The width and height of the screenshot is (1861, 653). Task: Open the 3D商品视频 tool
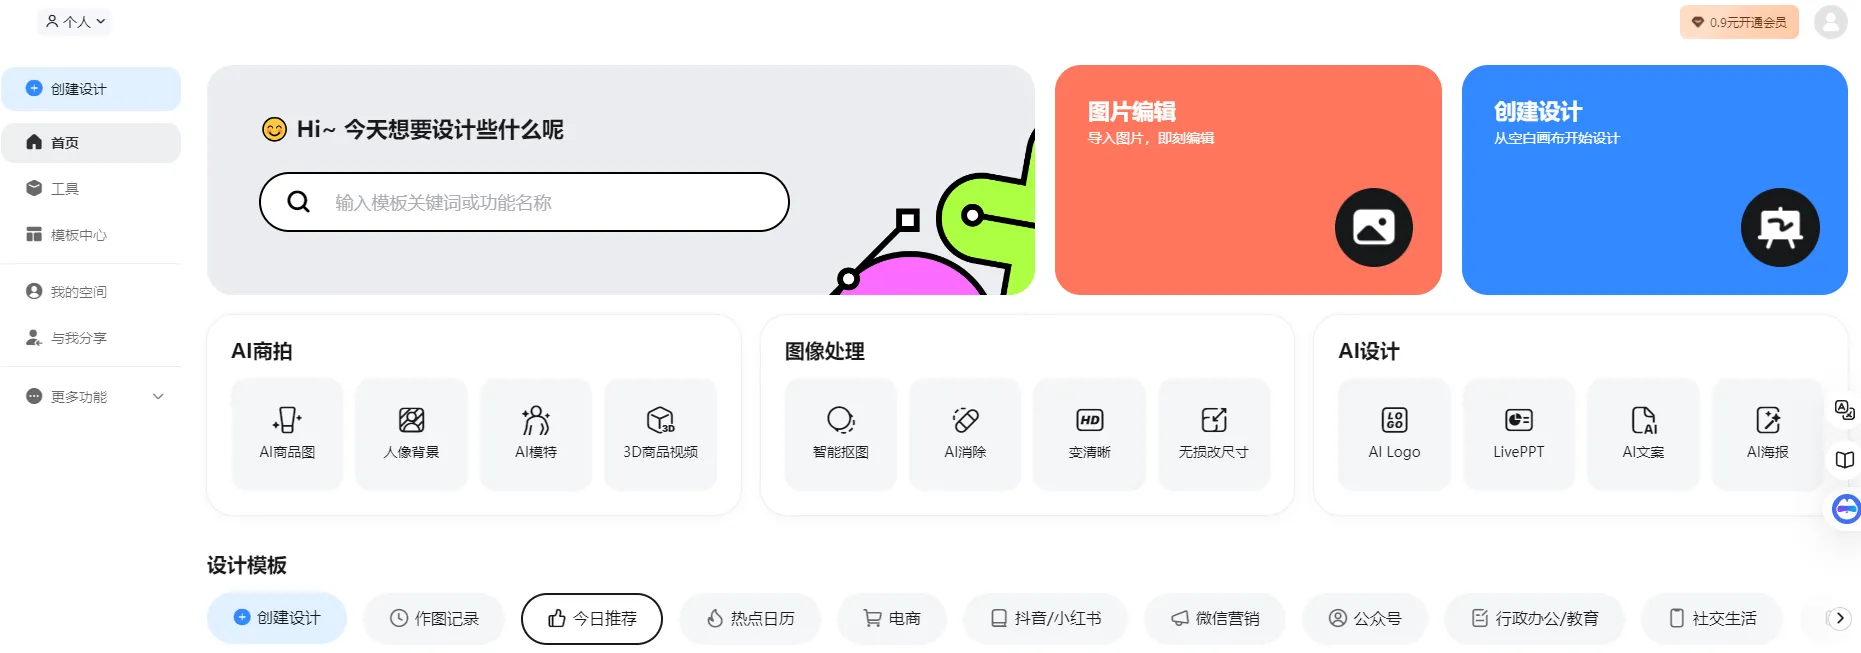tap(660, 434)
